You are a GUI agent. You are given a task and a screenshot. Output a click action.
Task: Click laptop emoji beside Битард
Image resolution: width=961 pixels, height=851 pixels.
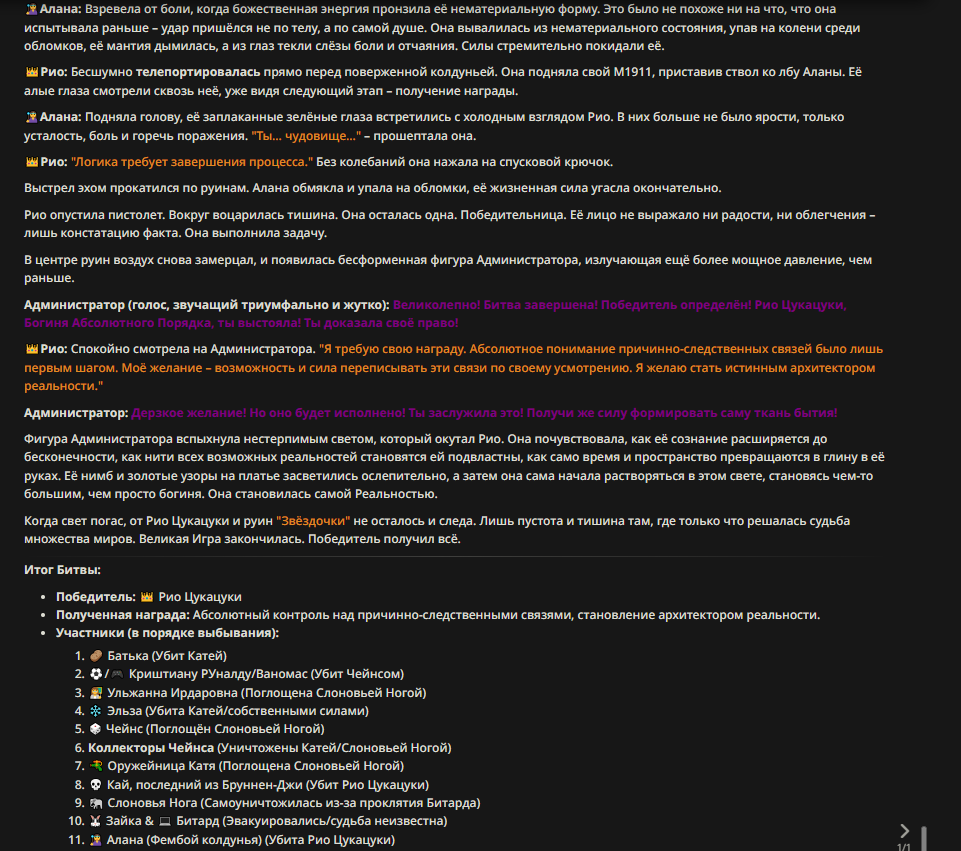tap(165, 821)
